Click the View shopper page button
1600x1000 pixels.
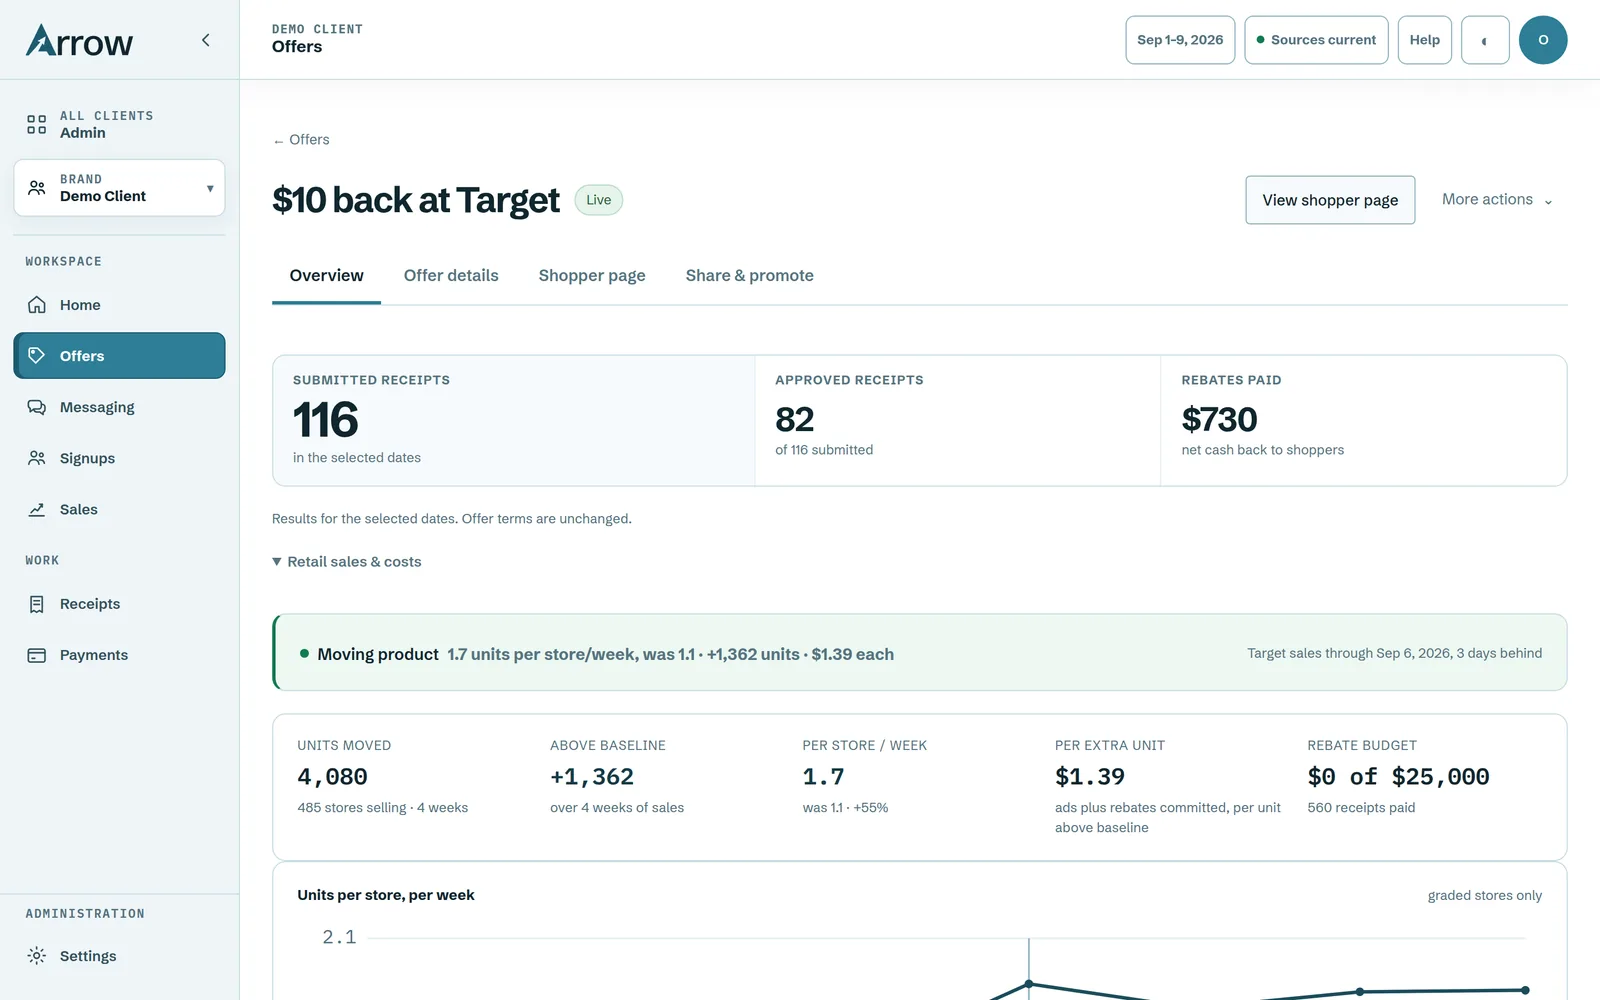1330,200
